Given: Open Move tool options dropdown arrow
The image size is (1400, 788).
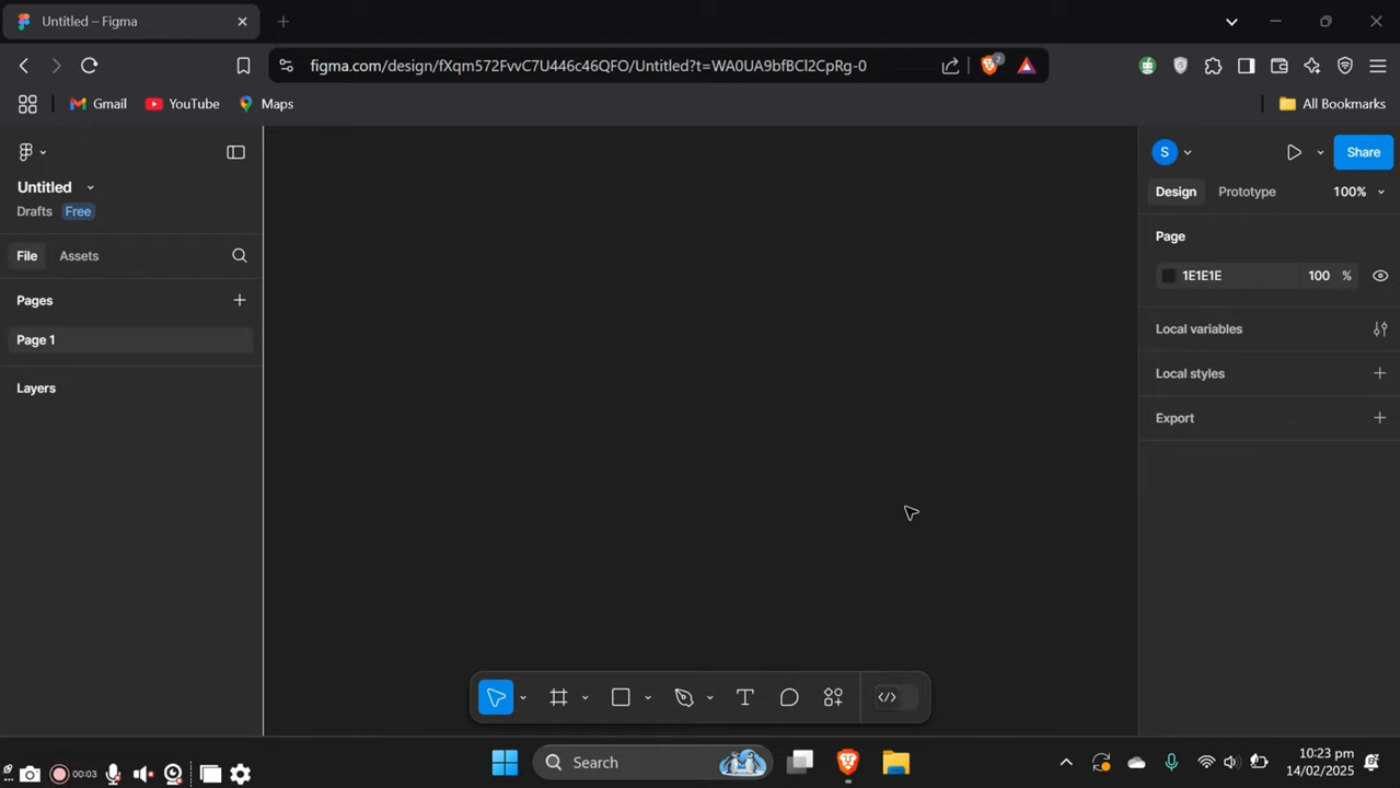Looking at the screenshot, I should click(x=523, y=698).
